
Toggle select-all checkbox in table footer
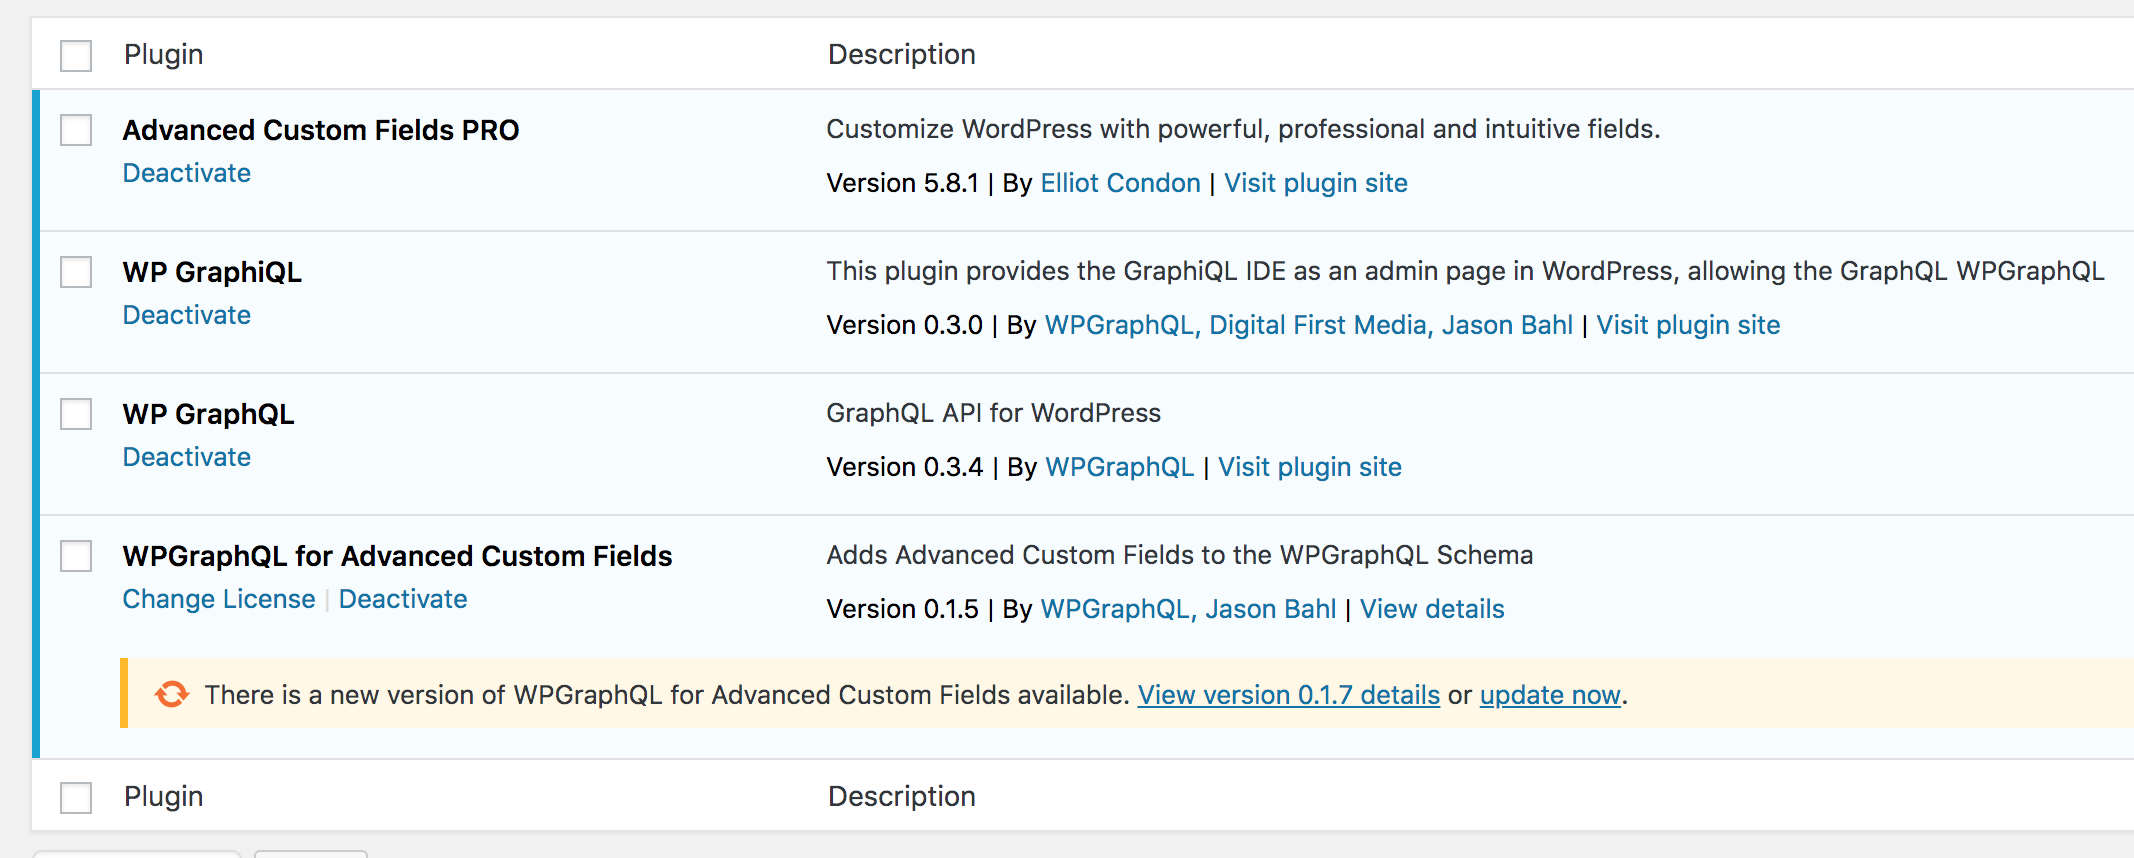point(76,798)
